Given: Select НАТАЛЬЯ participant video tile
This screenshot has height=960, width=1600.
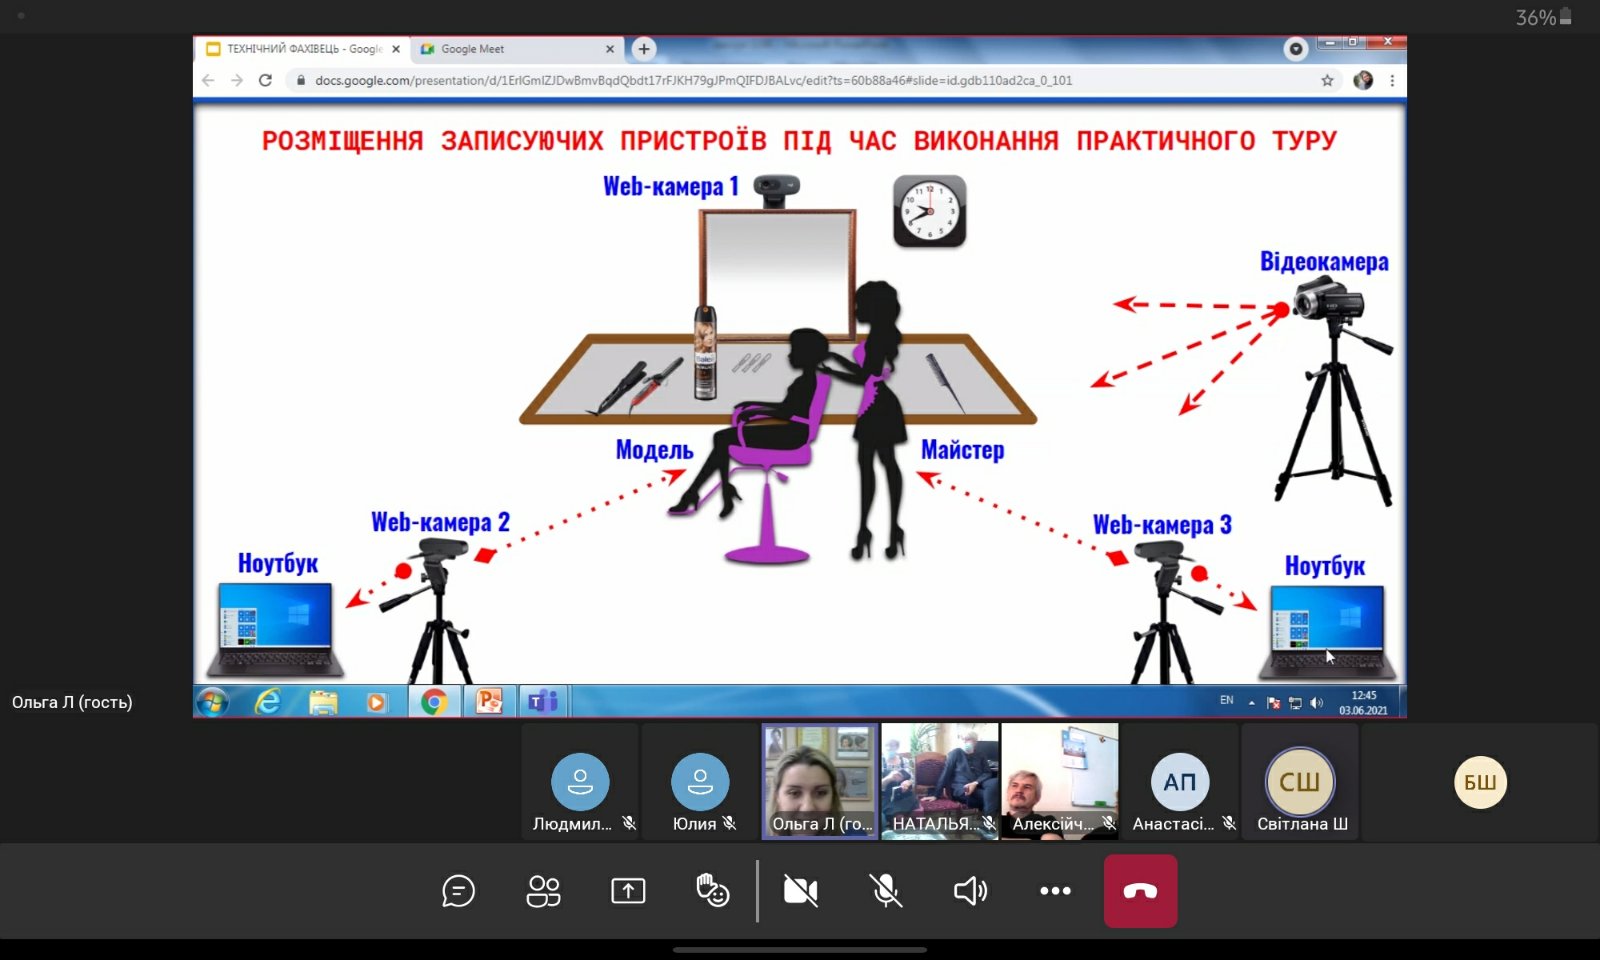Looking at the screenshot, I should pyautogui.click(x=939, y=781).
